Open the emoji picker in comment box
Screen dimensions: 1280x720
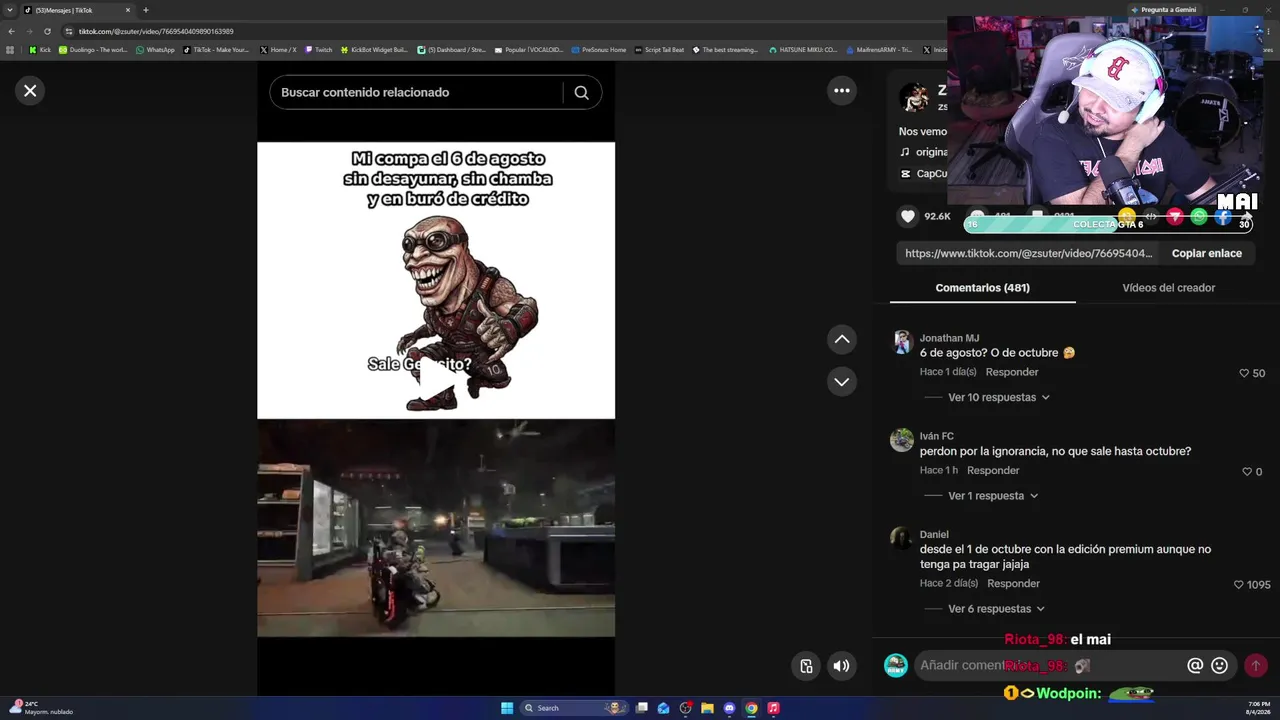[1219, 665]
